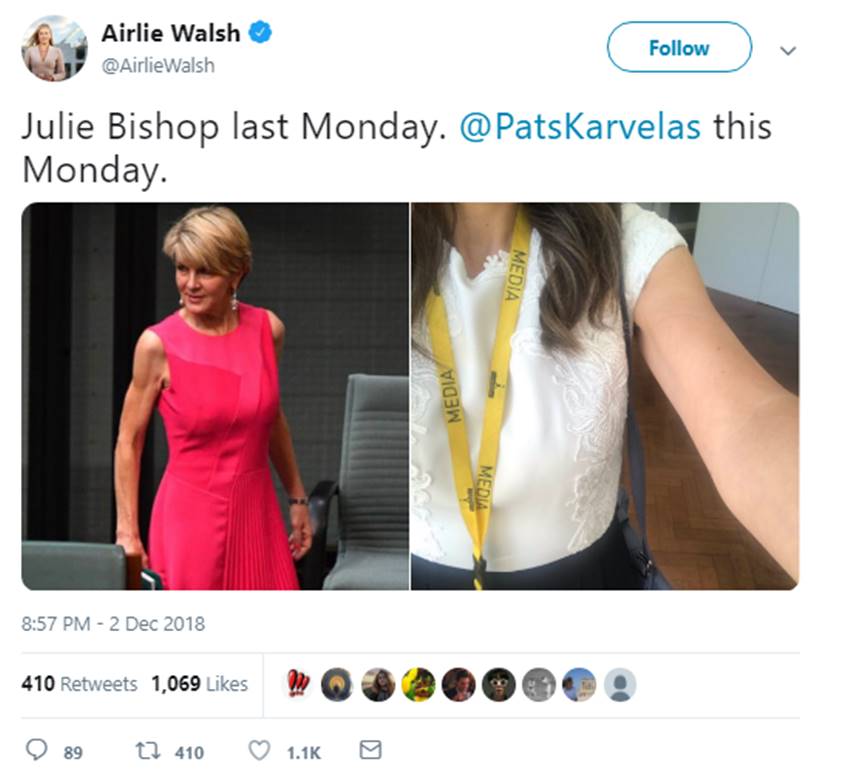
Task: Click the retweet arrows icon
Action: tap(147, 751)
